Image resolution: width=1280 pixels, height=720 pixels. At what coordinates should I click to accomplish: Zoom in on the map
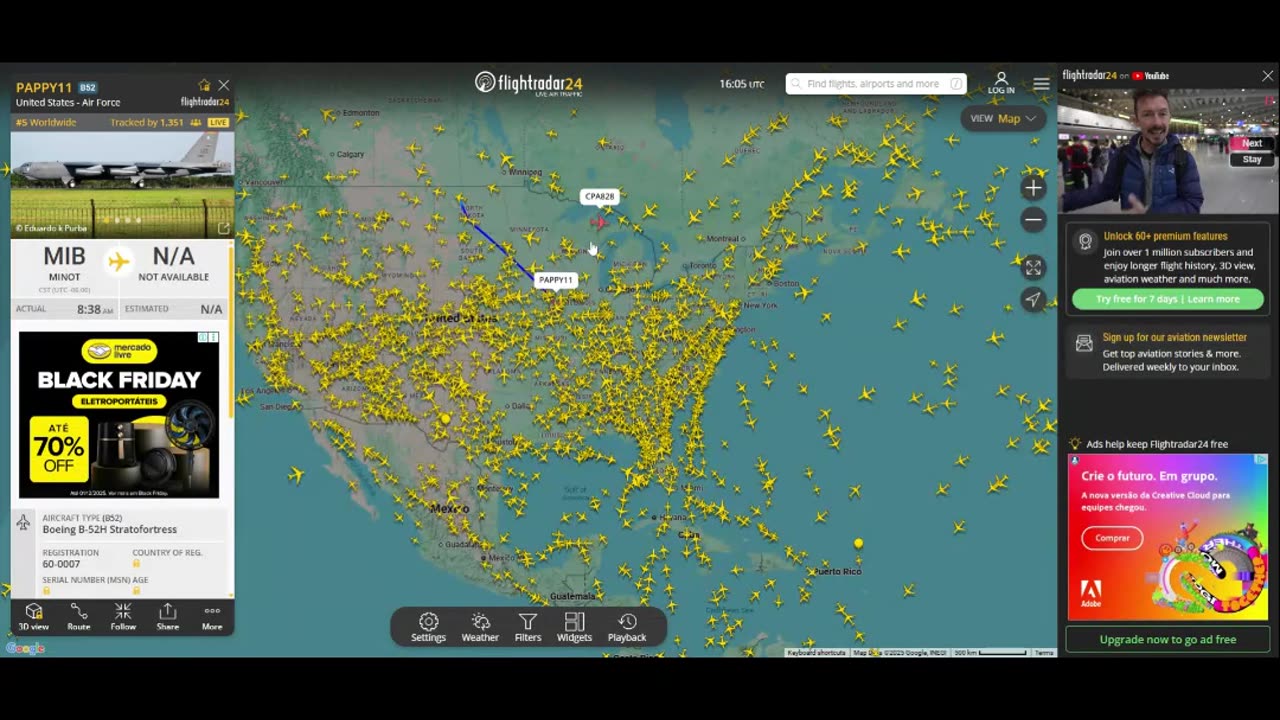pyautogui.click(x=1033, y=188)
